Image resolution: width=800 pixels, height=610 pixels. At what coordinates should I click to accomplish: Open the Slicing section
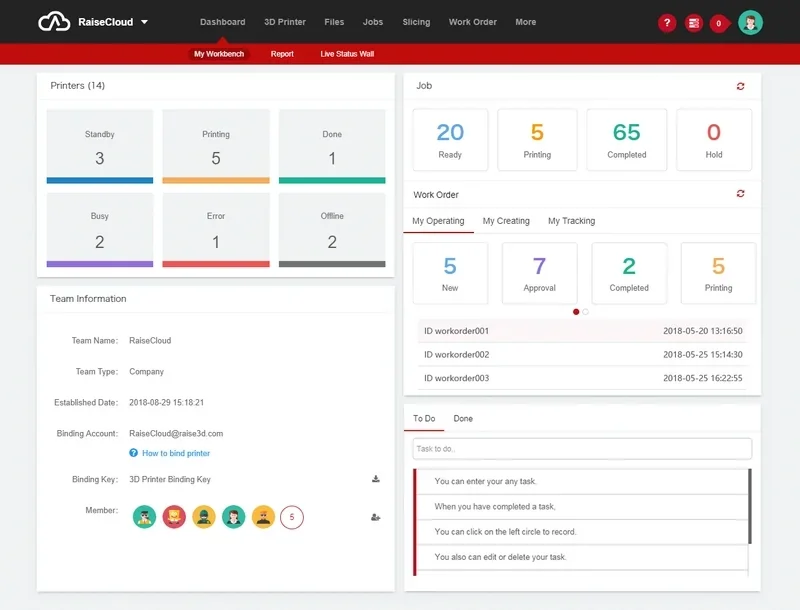point(416,21)
